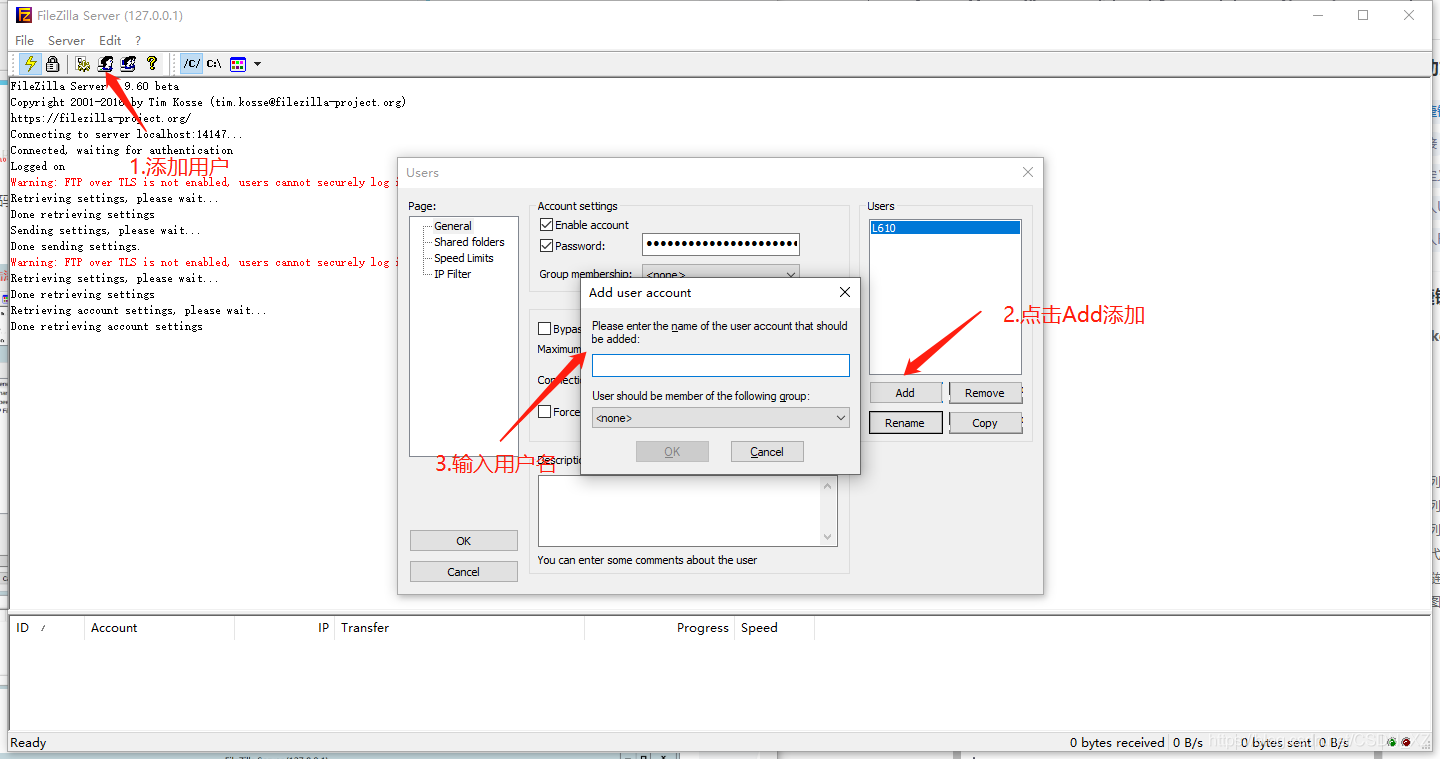Click the Transfer column header
Screen dimensions: 1440x759
[x=460, y=628]
